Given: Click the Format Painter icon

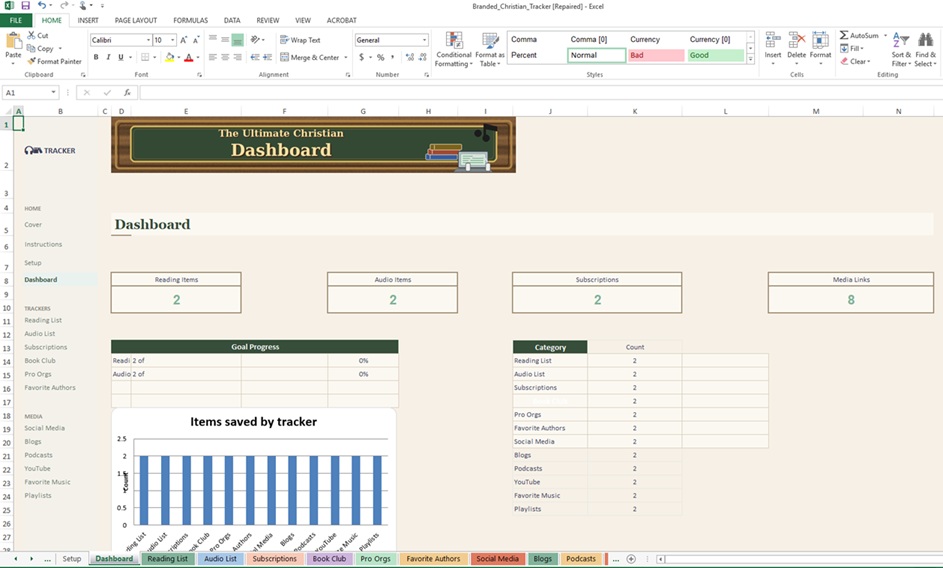Looking at the screenshot, I should click(32, 61).
